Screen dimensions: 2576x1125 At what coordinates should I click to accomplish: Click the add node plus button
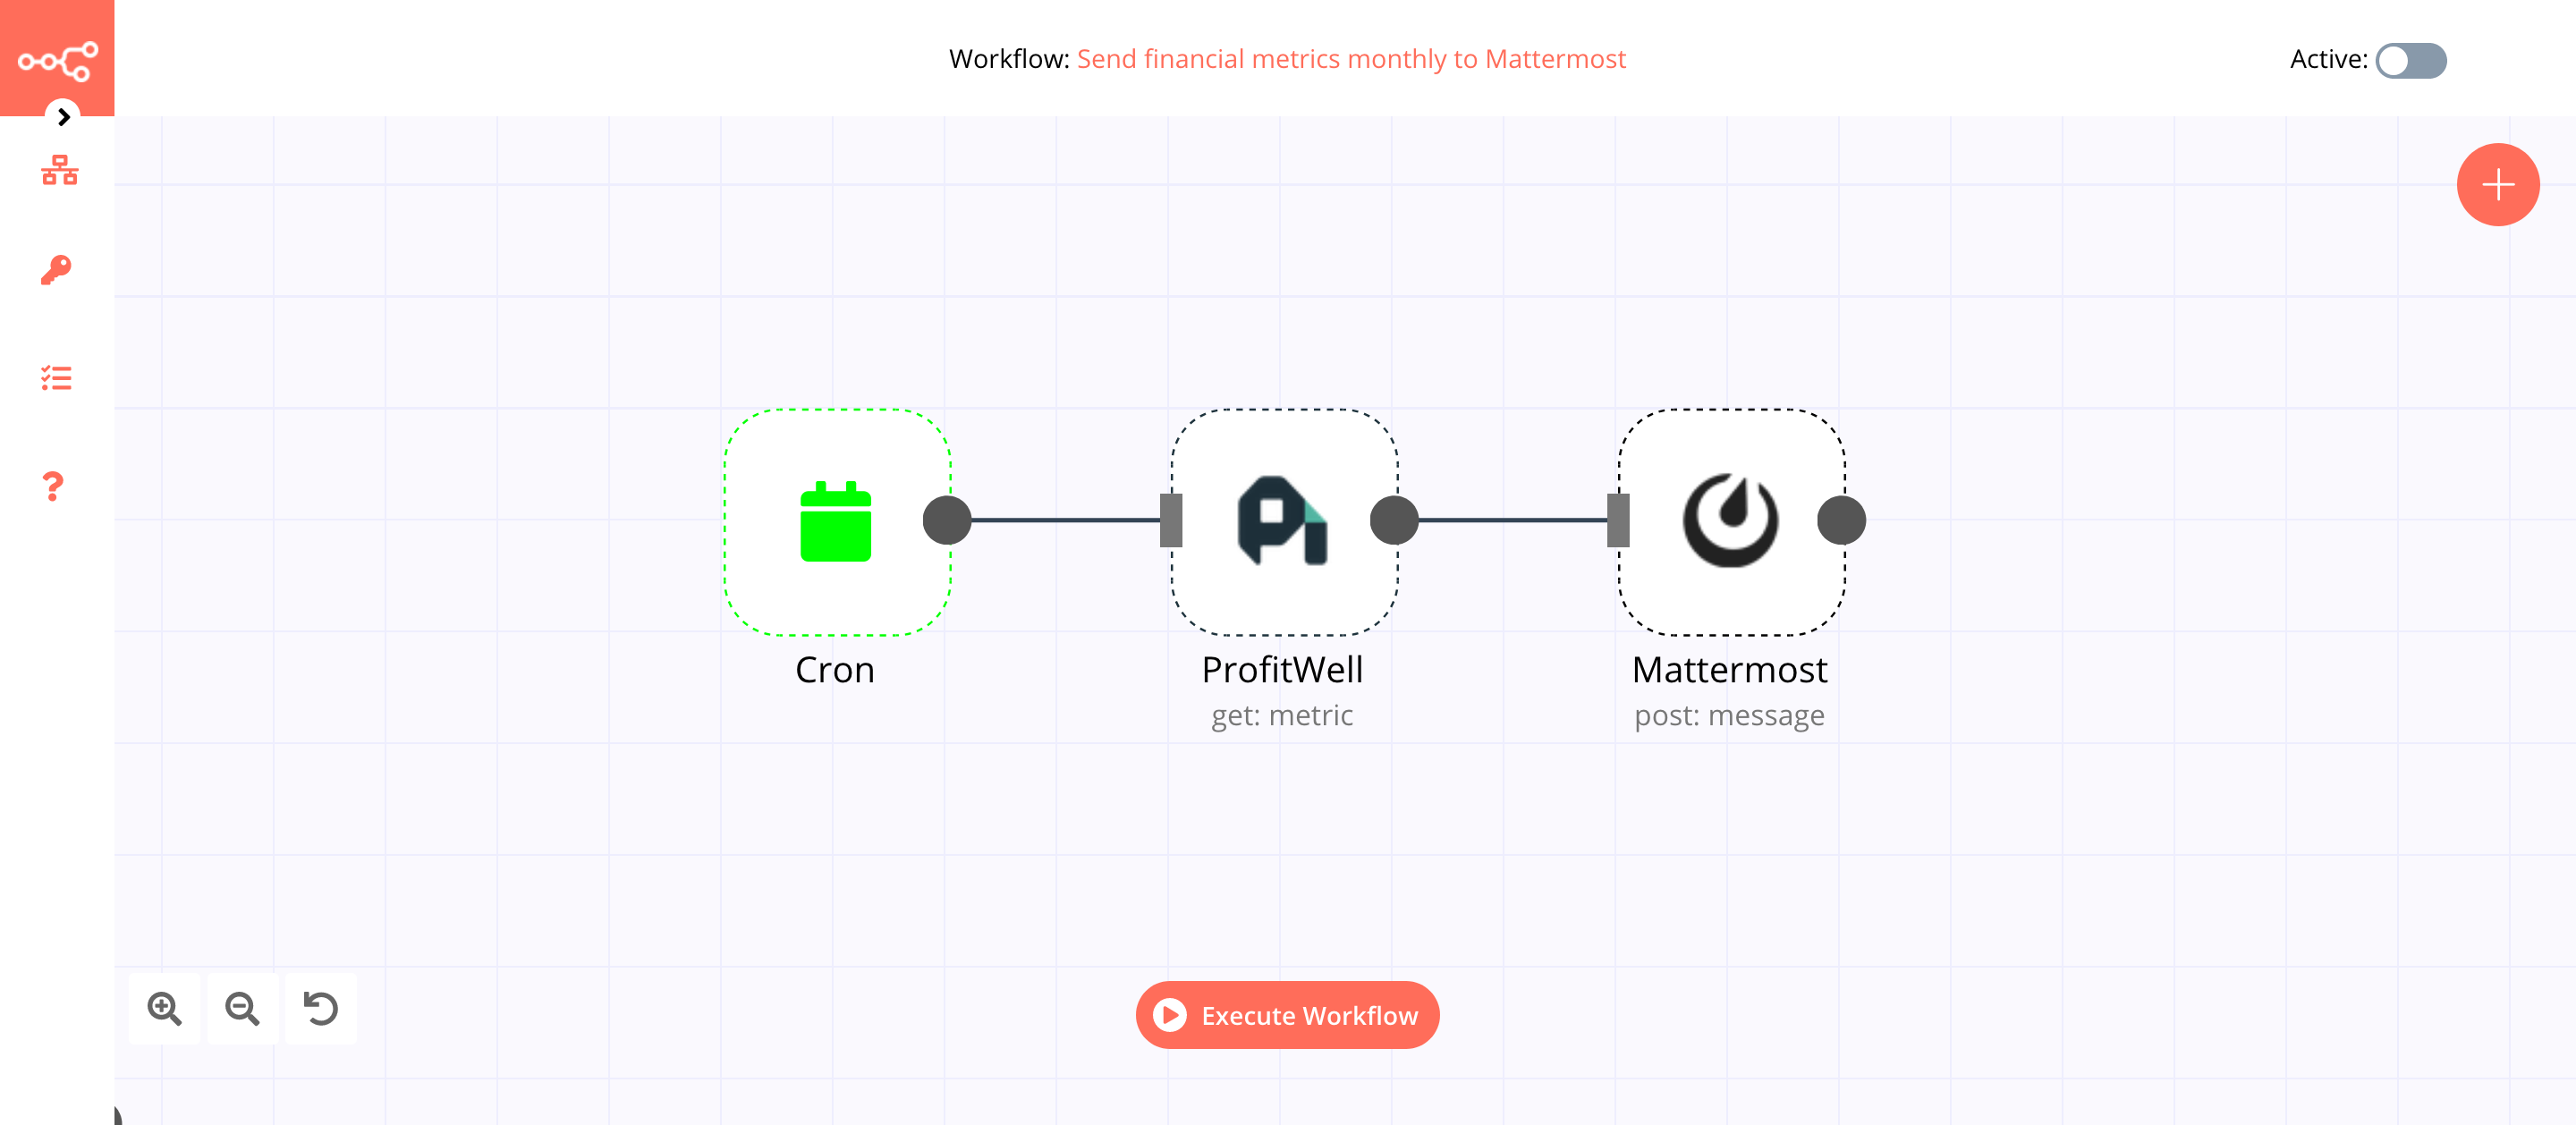[x=2497, y=184]
